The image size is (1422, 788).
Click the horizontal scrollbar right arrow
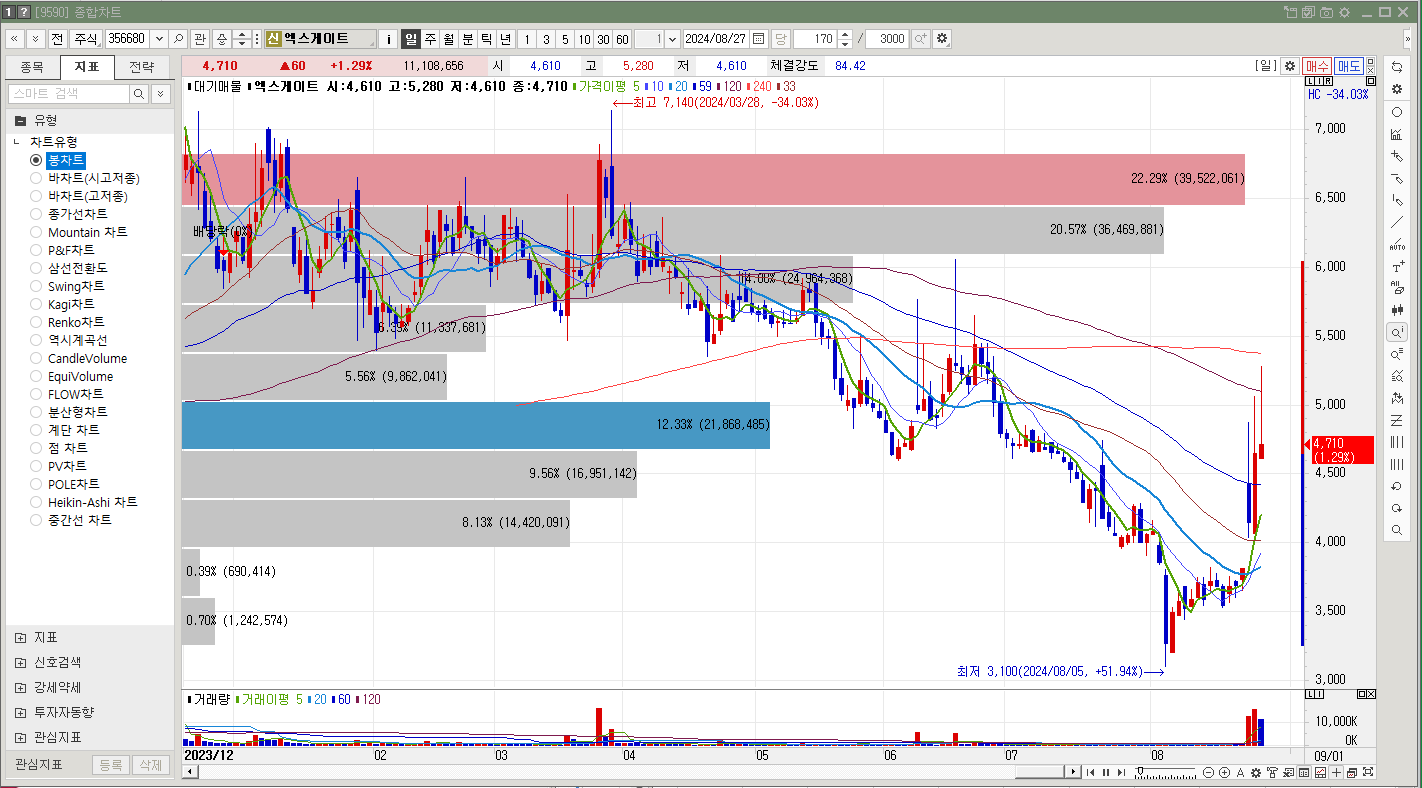click(x=1073, y=772)
